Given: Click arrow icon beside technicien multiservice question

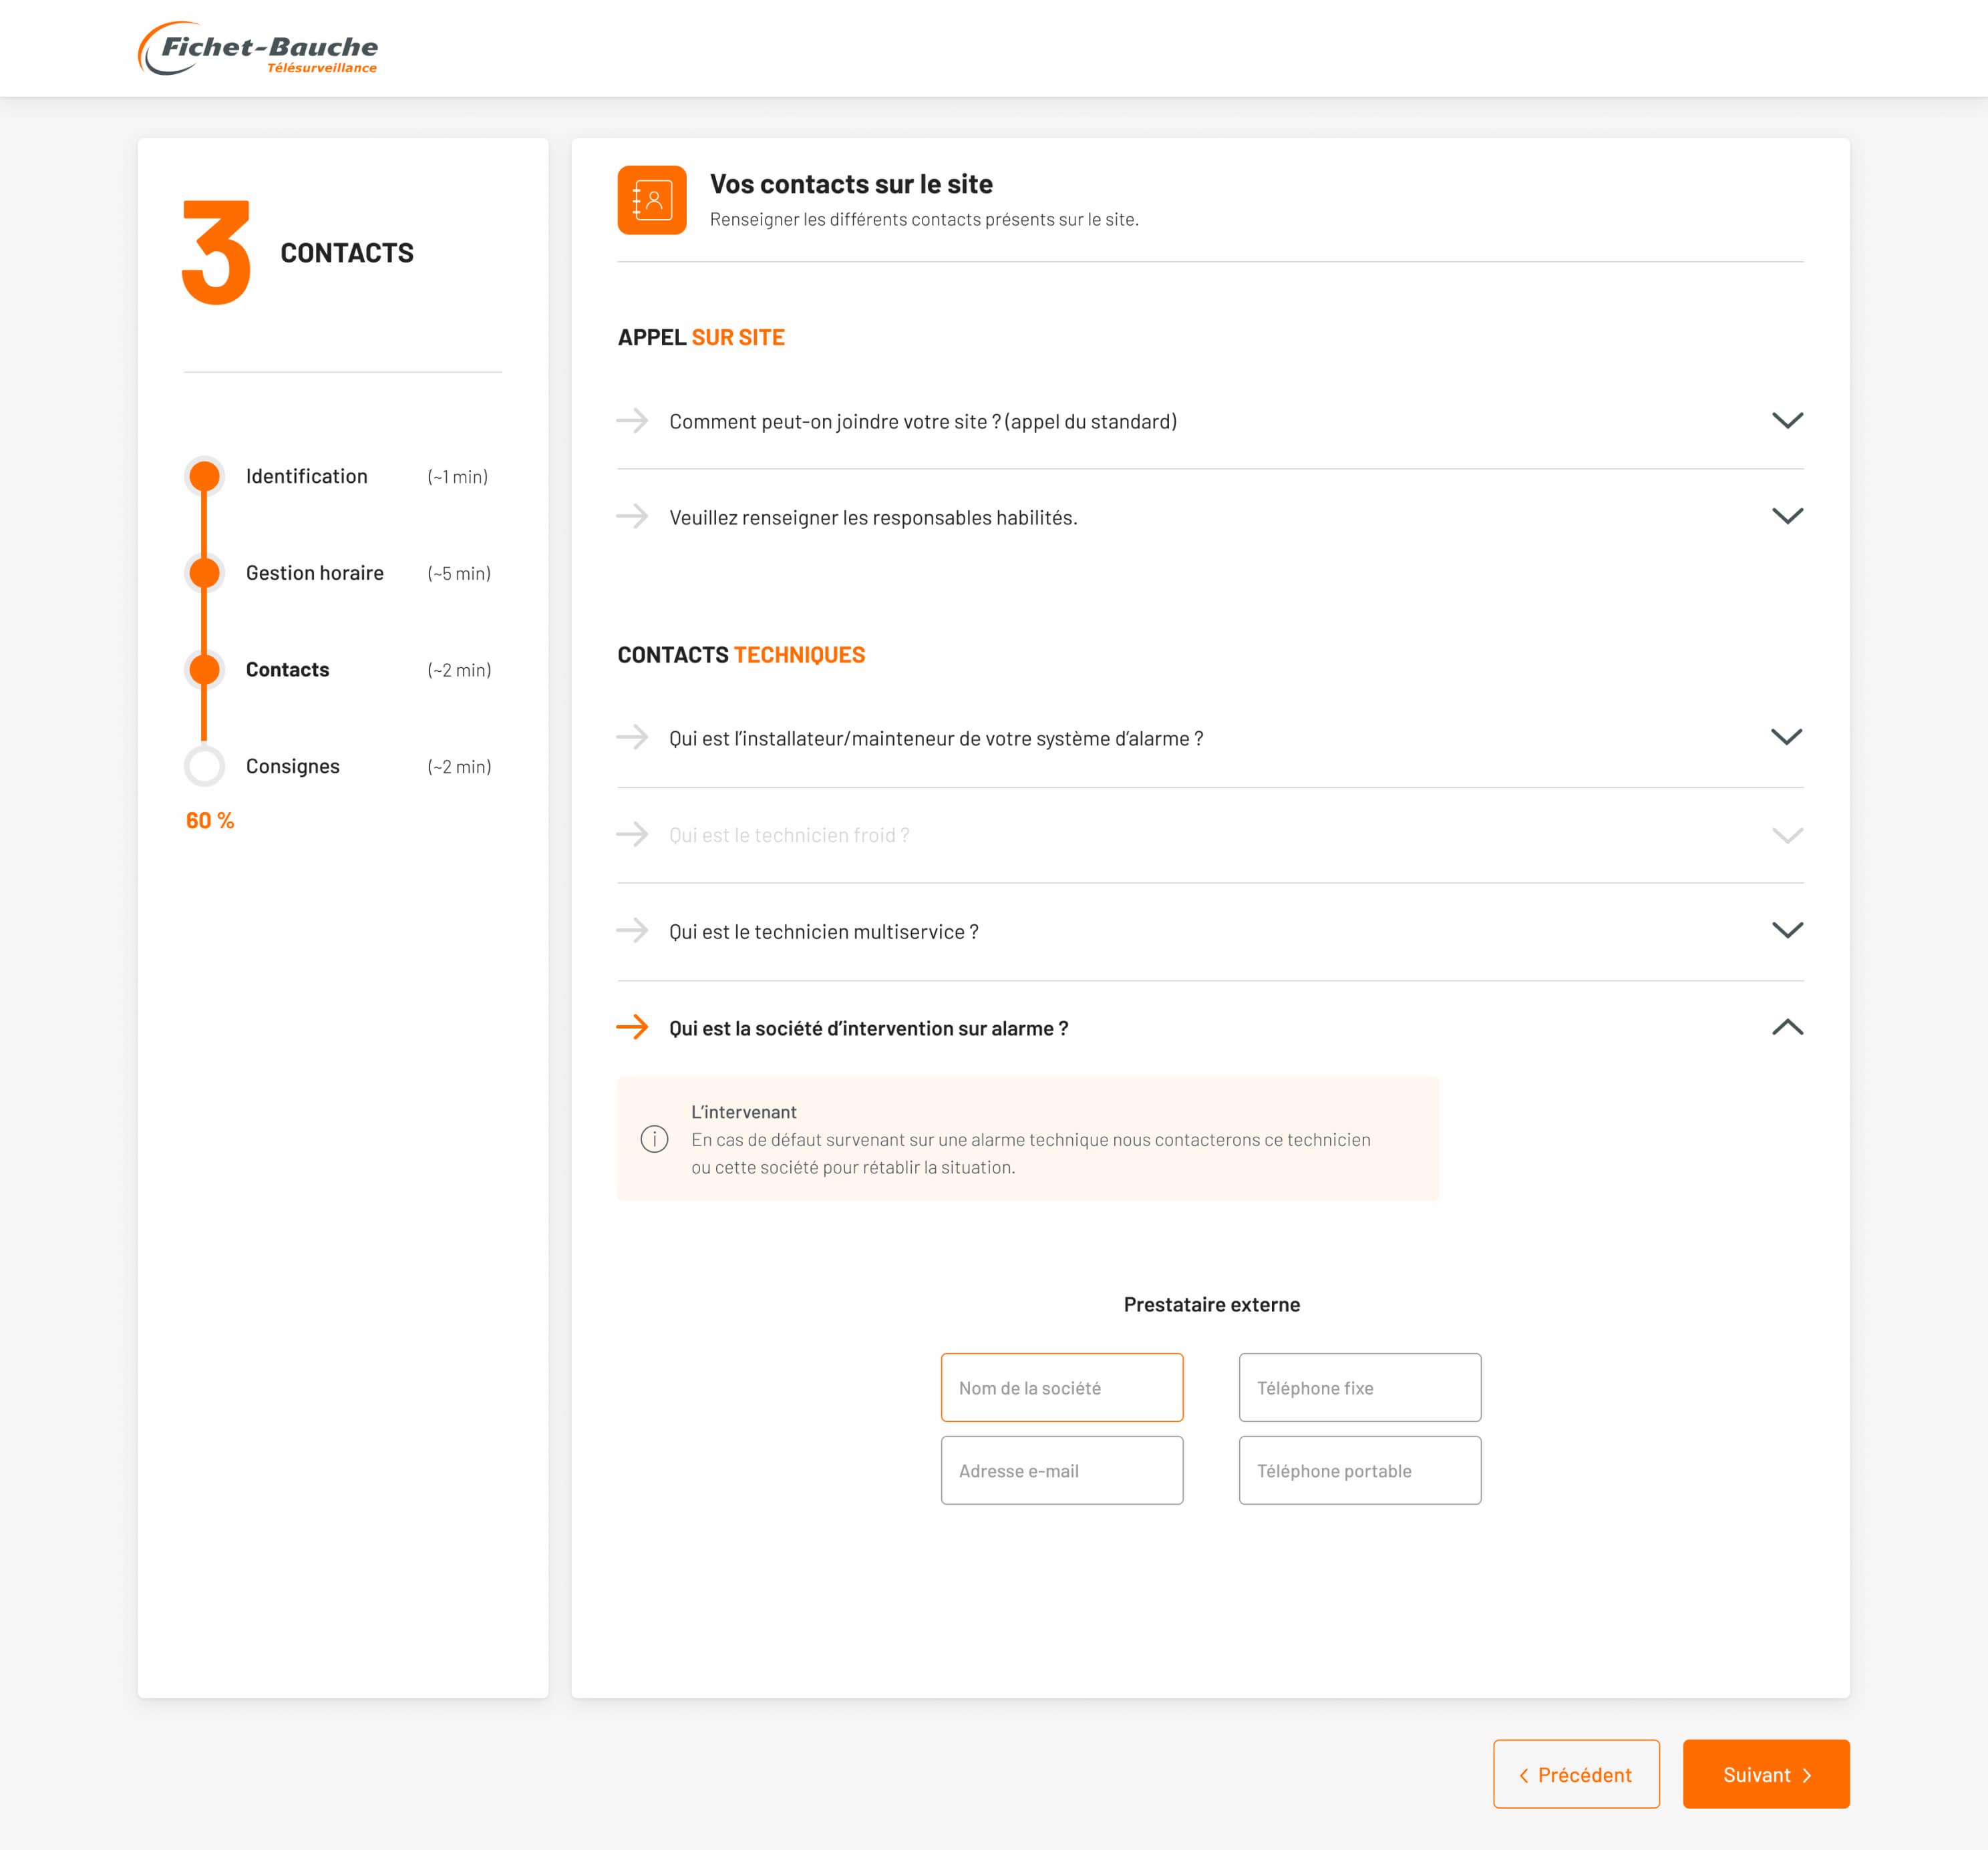Looking at the screenshot, I should [632, 931].
